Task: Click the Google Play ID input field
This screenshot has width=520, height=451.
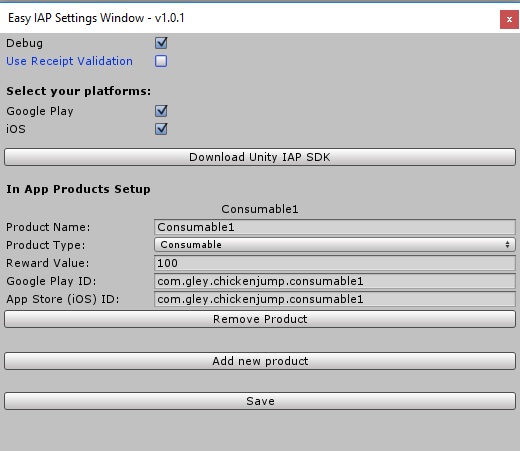Action: [x=335, y=281]
